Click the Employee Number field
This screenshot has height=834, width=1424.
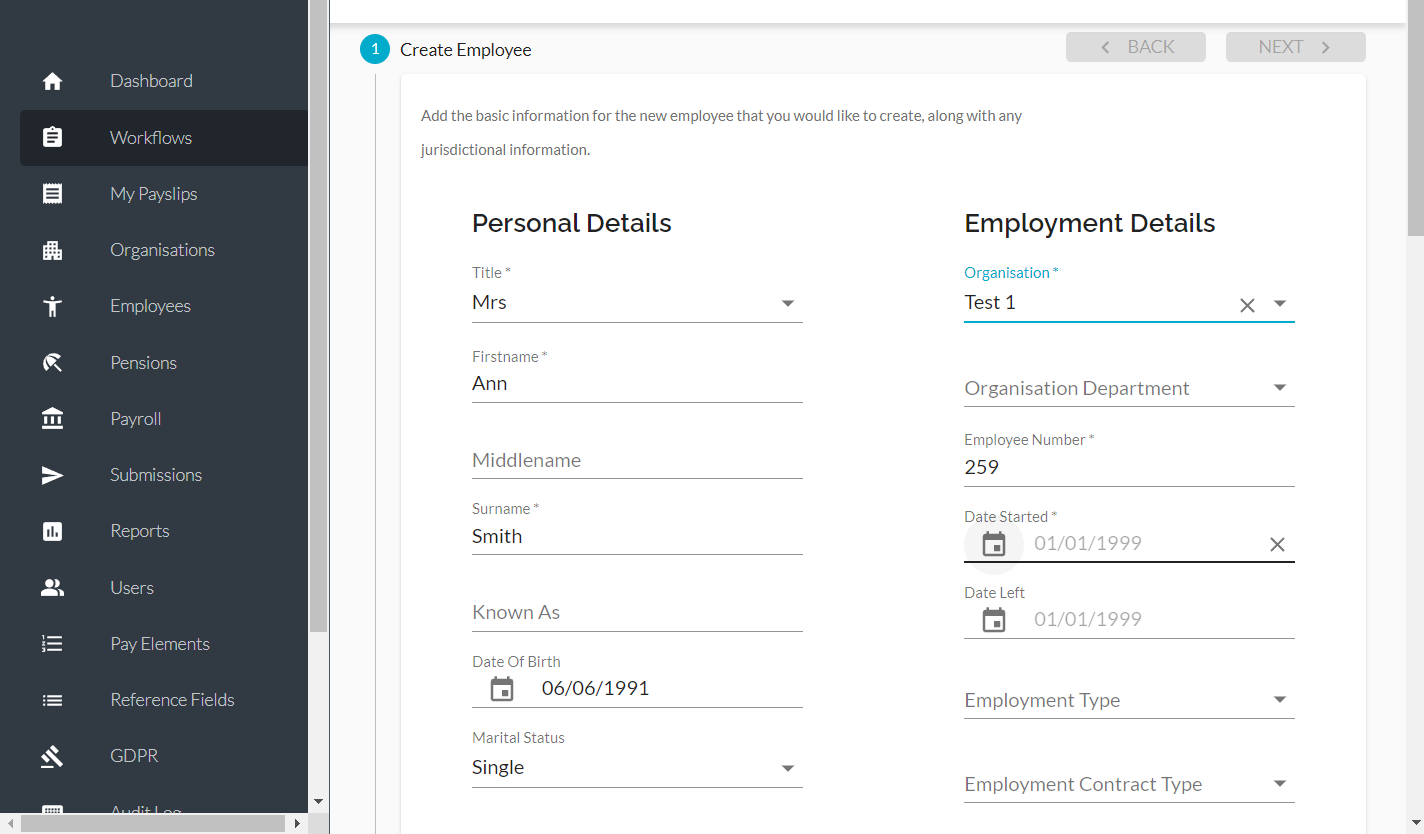(x=1129, y=468)
